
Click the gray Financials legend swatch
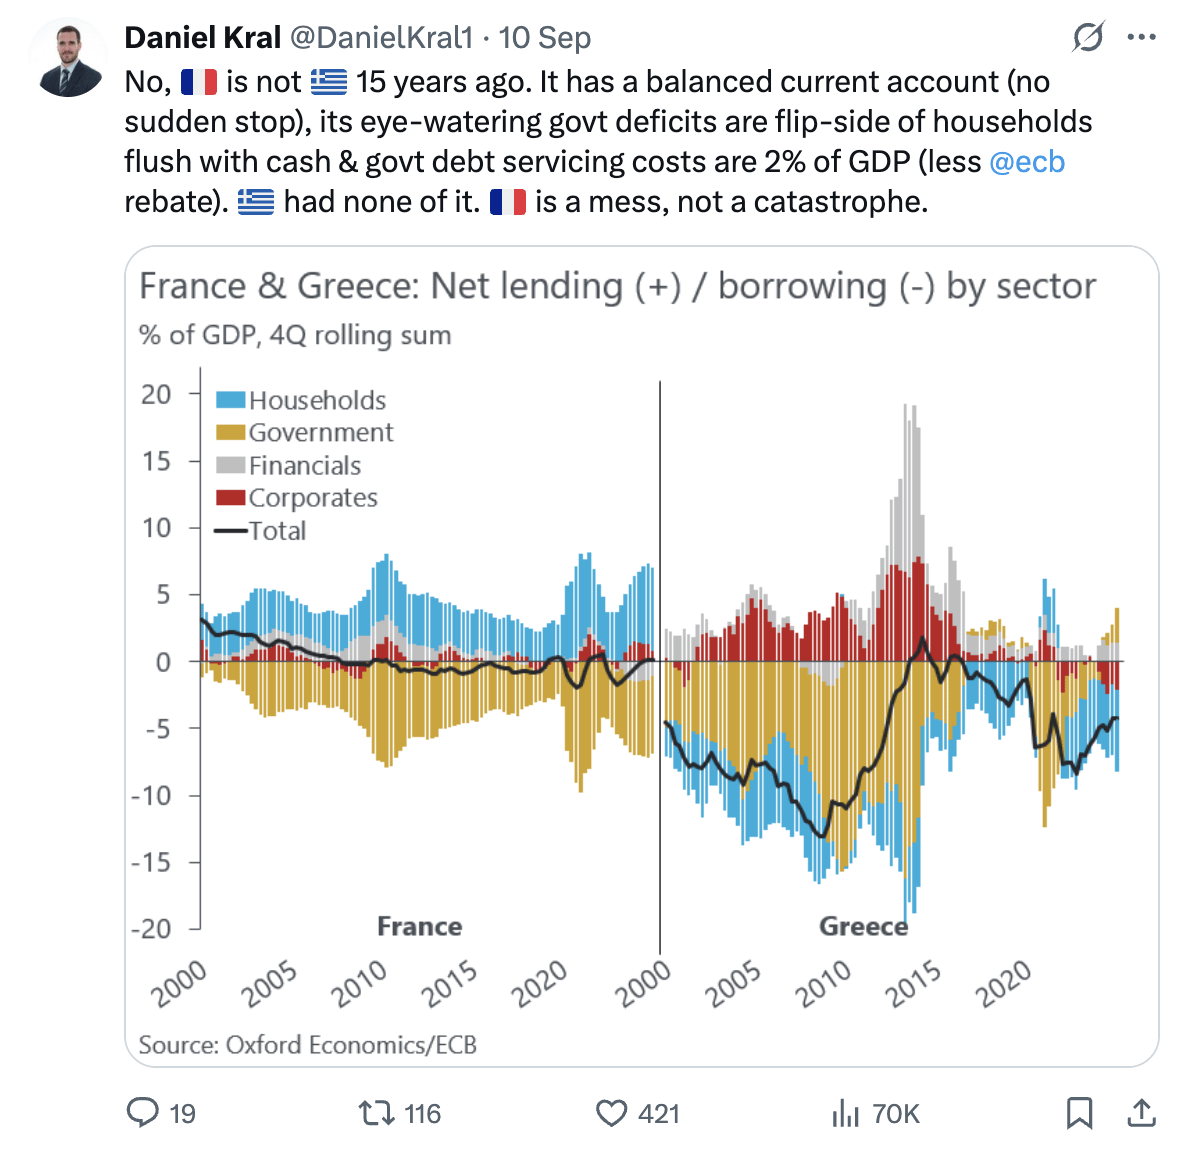(x=230, y=465)
